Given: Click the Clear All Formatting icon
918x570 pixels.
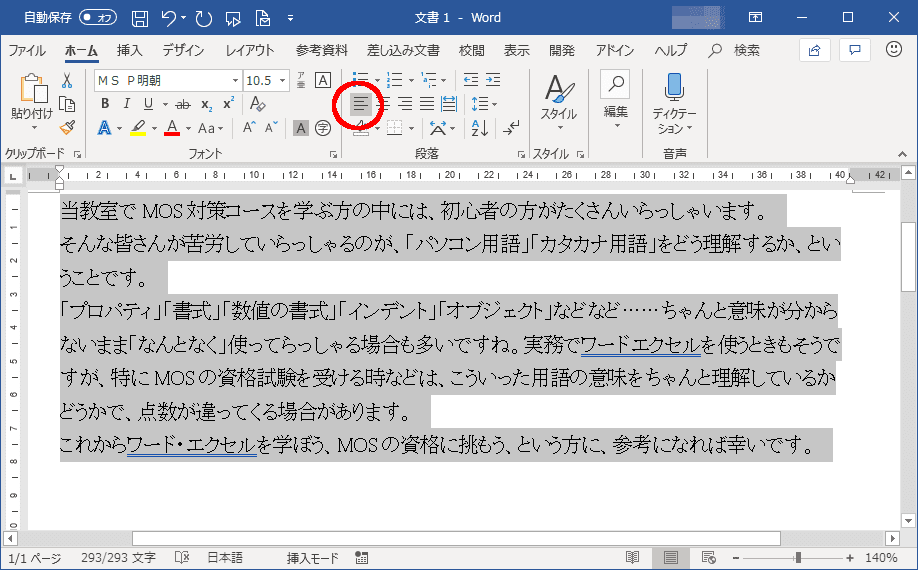Looking at the screenshot, I should tap(257, 104).
